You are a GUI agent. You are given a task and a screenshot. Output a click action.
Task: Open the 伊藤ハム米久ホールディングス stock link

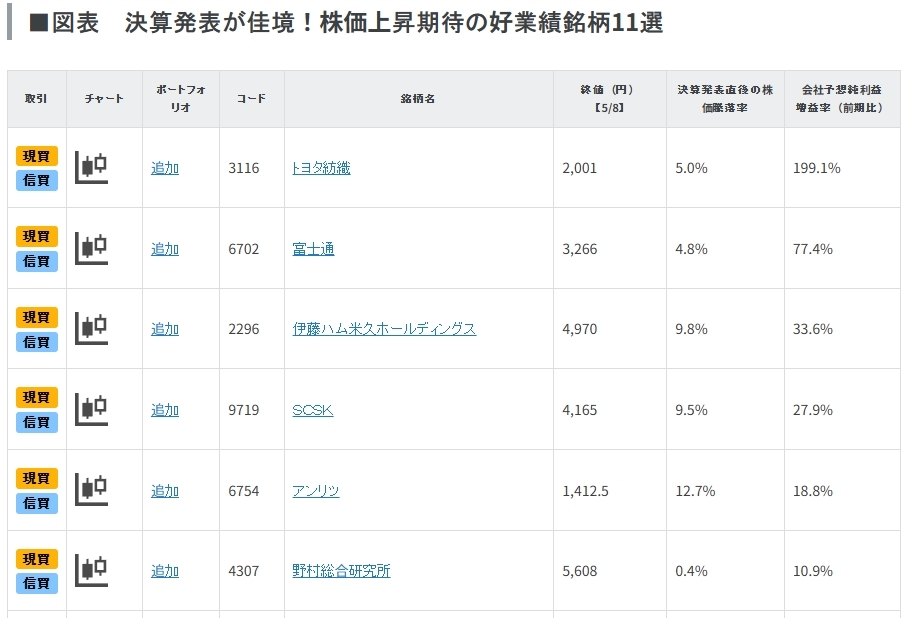pos(384,329)
